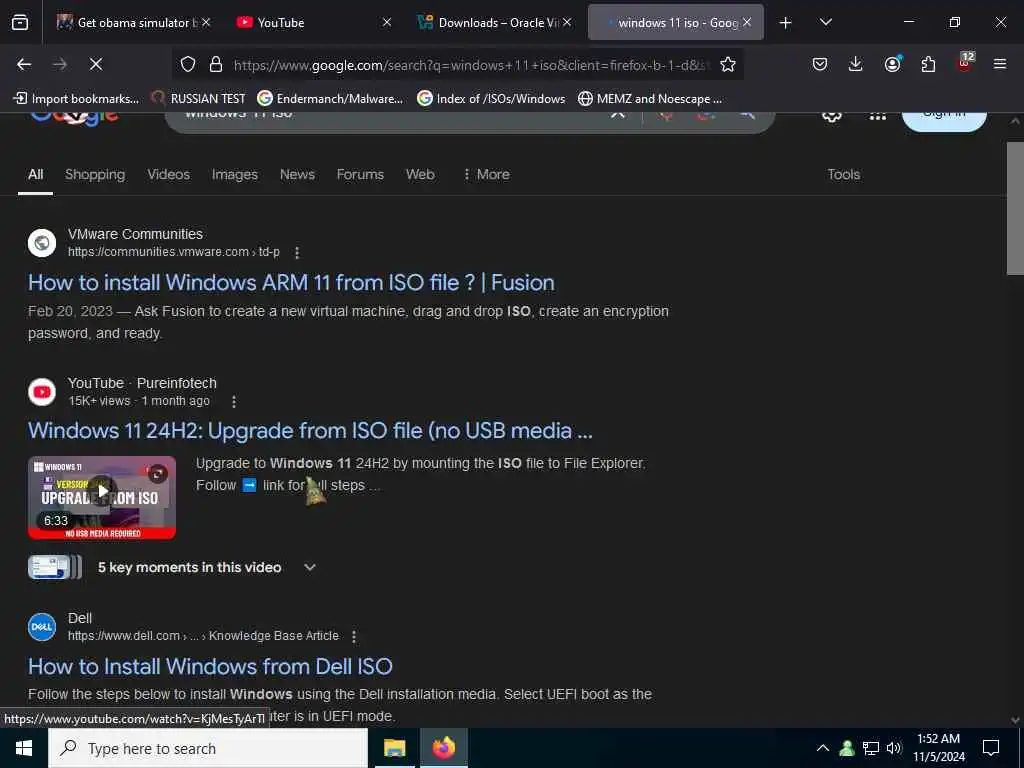Image resolution: width=1024 pixels, height=768 pixels.
Task: Close the YouTube tab
Action: pos(387,22)
